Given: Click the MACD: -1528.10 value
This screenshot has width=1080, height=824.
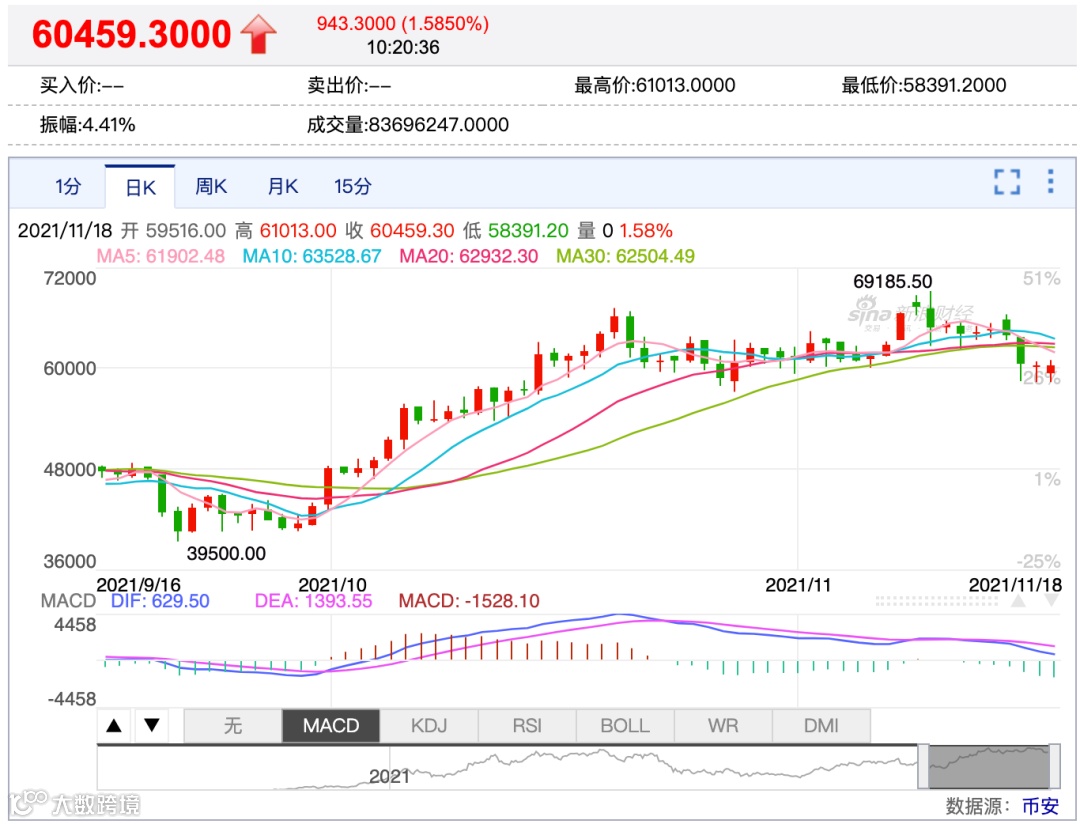Looking at the screenshot, I should click(469, 601).
